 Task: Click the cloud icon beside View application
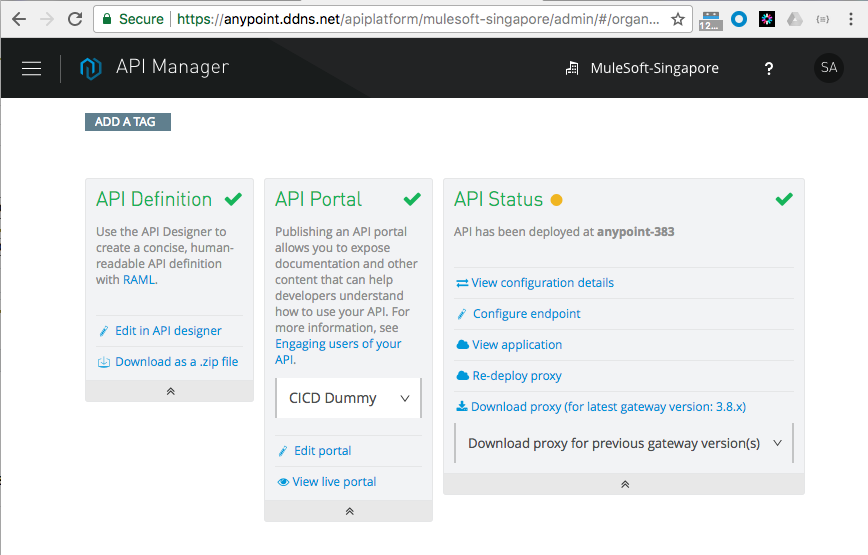(462, 345)
